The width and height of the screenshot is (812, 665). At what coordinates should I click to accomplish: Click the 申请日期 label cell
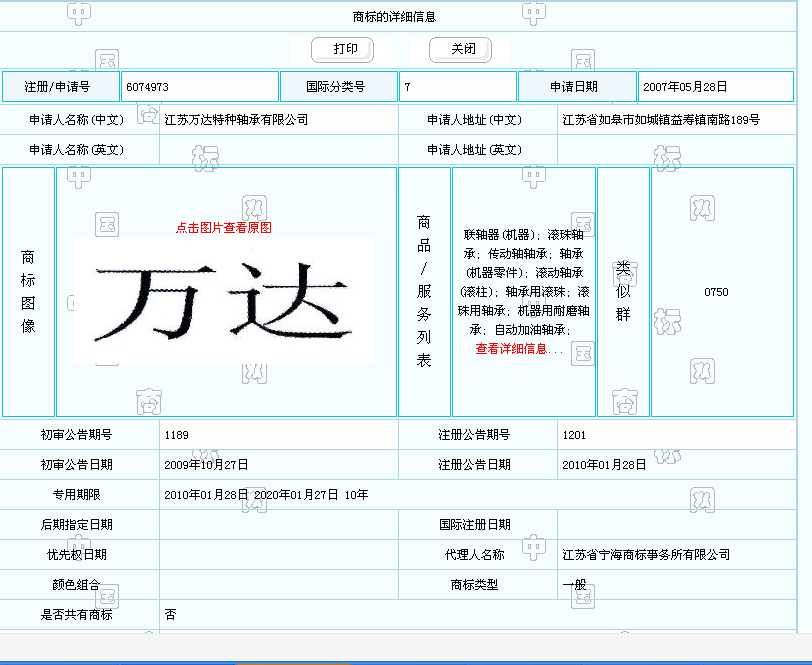pyautogui.click(x=576, y=87)
